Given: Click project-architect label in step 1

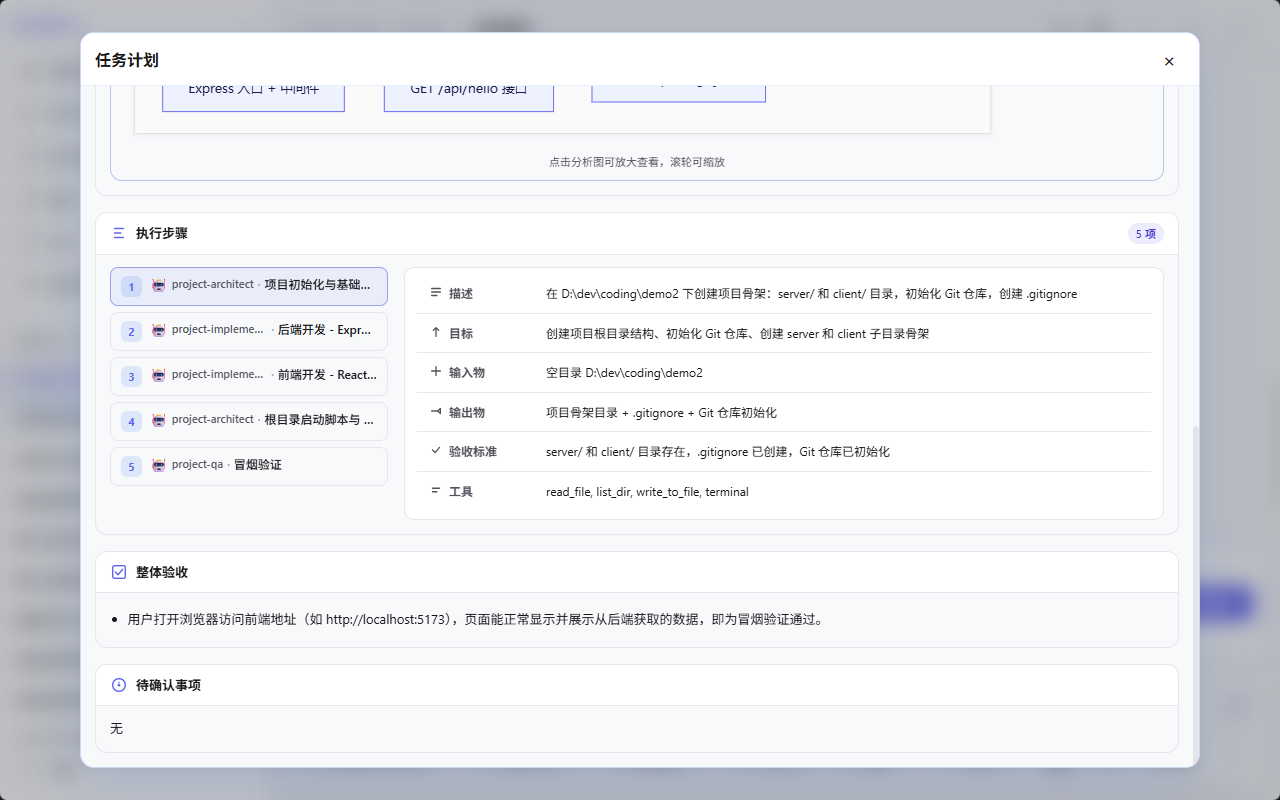Looking at the screenshot, I should 213,285.
